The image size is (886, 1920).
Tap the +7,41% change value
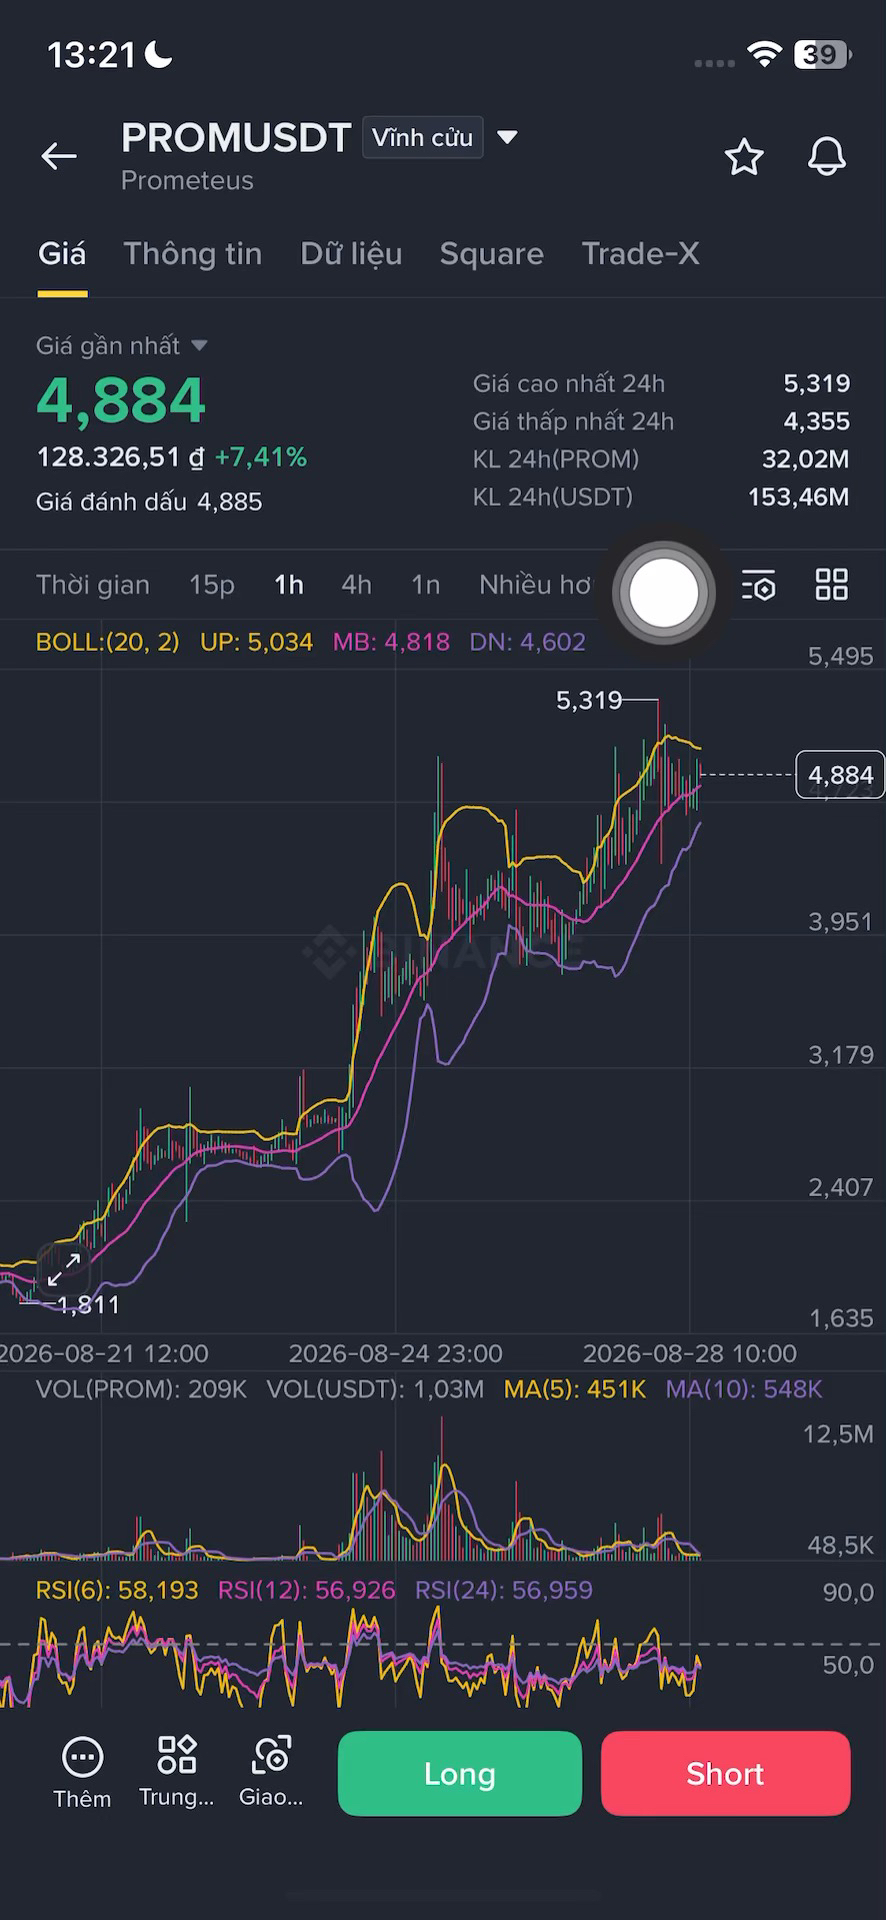tap(261, 457)
